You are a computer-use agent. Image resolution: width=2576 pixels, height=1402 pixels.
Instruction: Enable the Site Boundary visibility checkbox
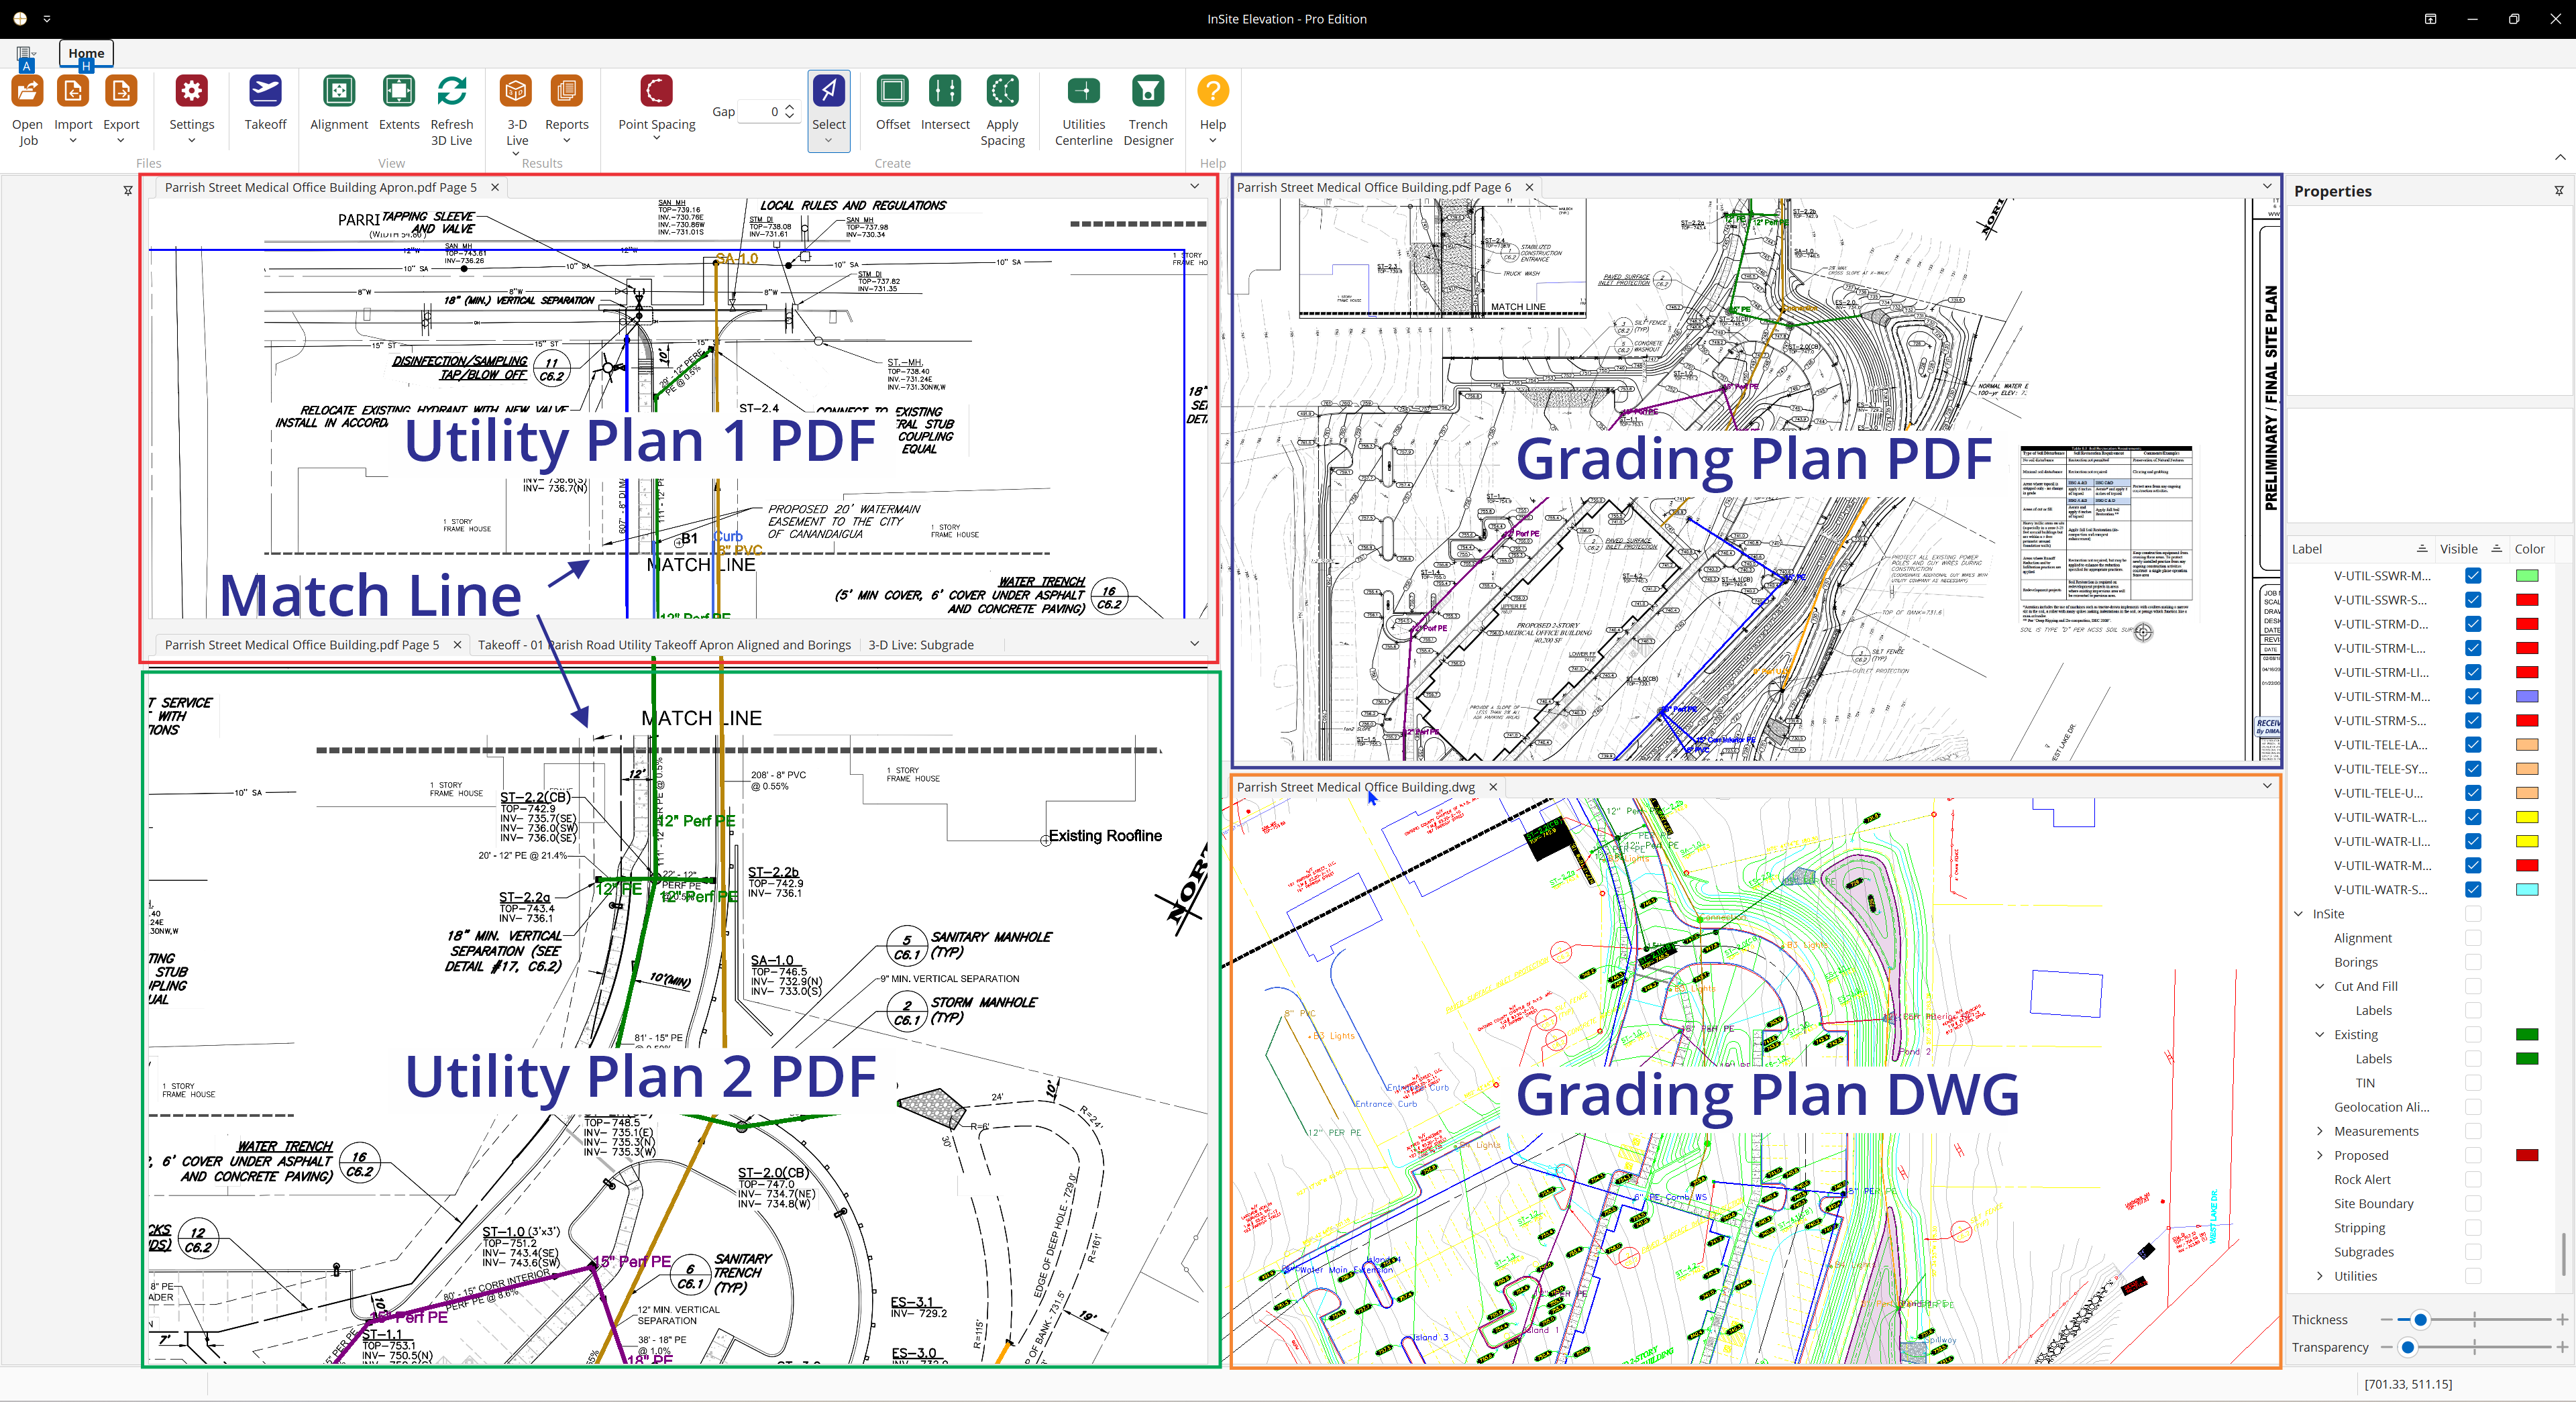click(x=2473, y=1204)
